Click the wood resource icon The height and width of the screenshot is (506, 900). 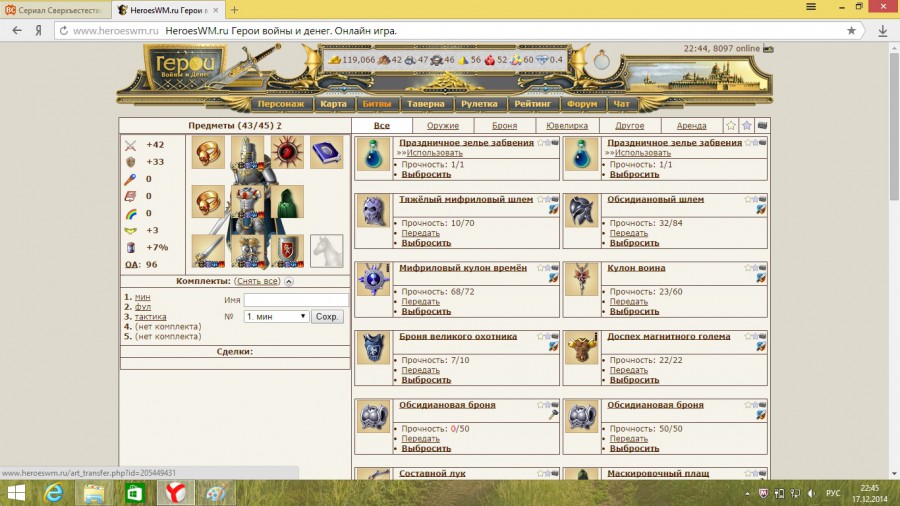[383, 60]
